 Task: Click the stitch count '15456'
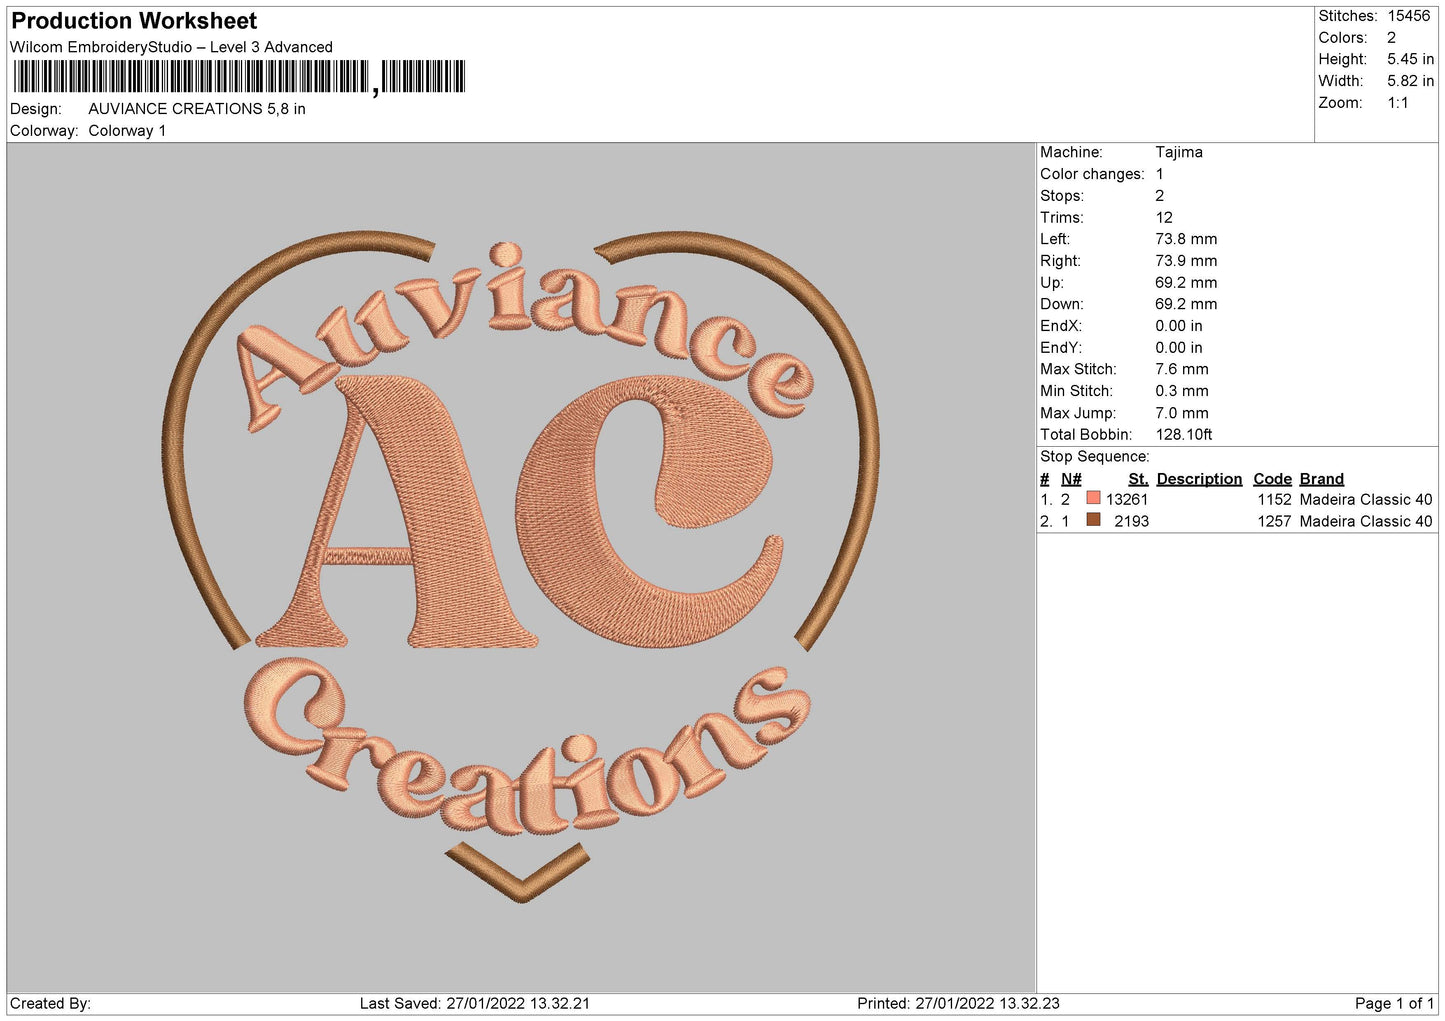pyautogui.click(x=1408, y=16)
